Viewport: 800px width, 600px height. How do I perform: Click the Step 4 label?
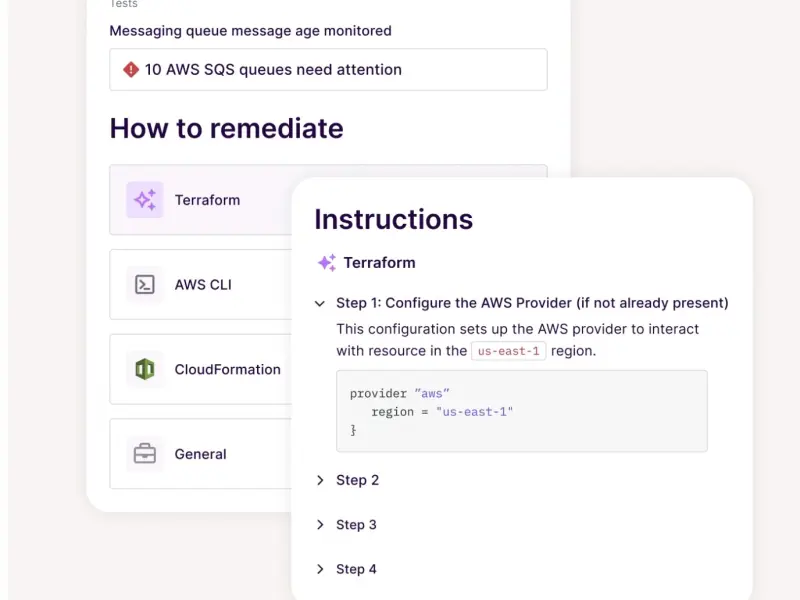[357, 569]
